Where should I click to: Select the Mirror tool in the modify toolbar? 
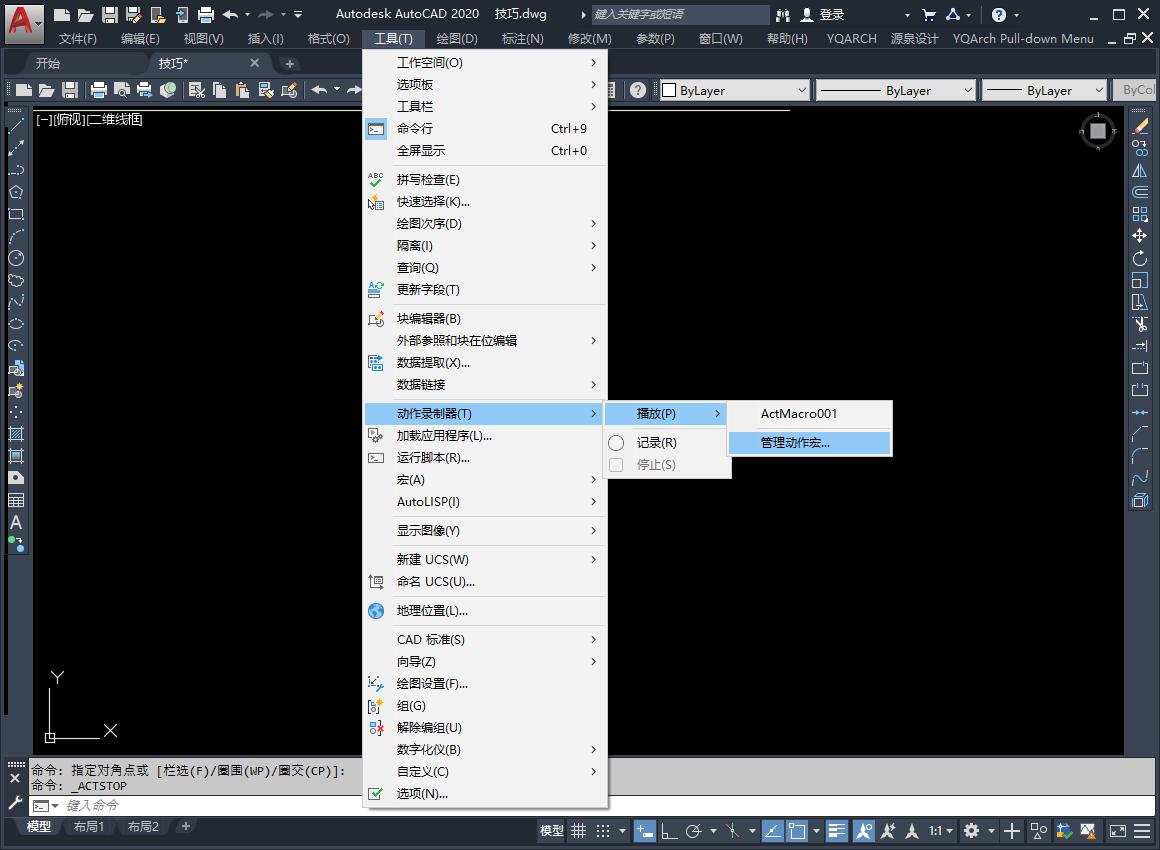[x=1140, y=171]
